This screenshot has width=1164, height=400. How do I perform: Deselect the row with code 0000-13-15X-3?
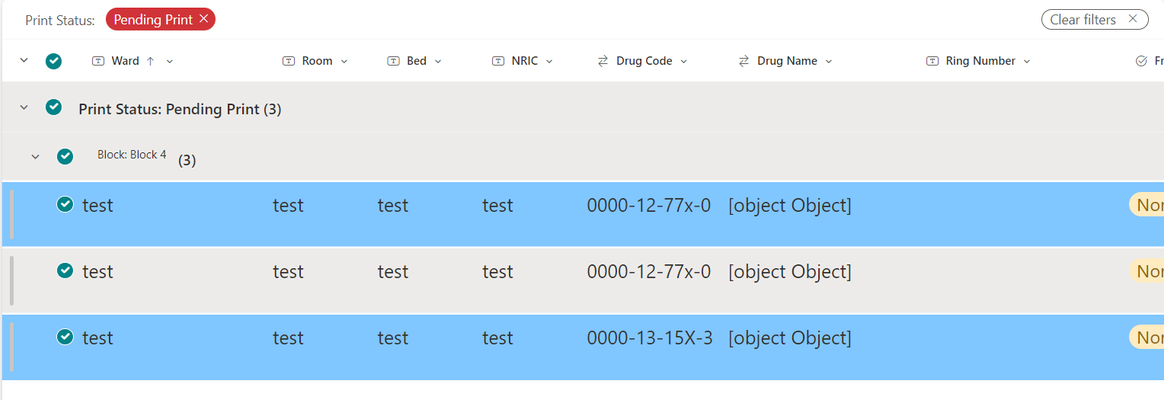pyautogui.click(x=65, y=337)
